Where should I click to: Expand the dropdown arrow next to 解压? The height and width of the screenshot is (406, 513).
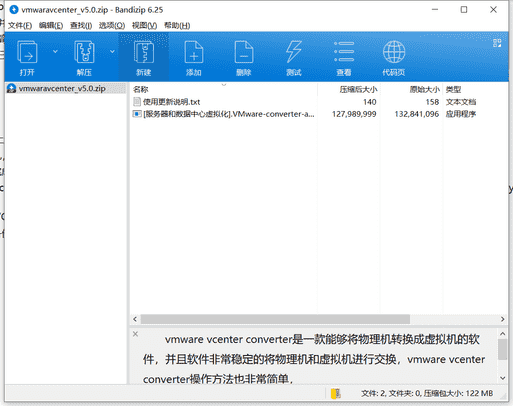pyautogui.click(x=112, y=52)
